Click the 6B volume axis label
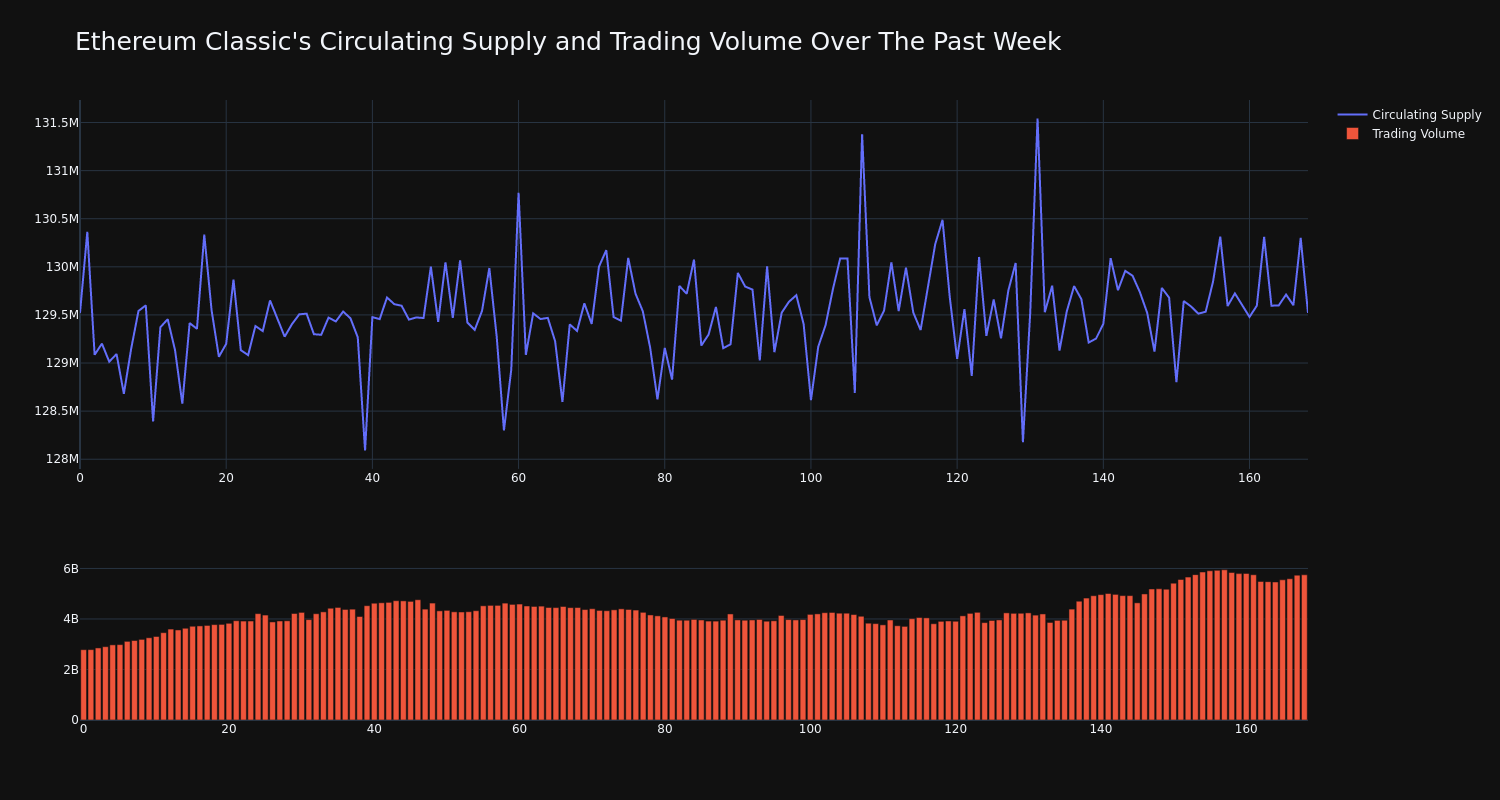Image resolution: width=1500 pixels, height=800 pixels. [71, 569]
